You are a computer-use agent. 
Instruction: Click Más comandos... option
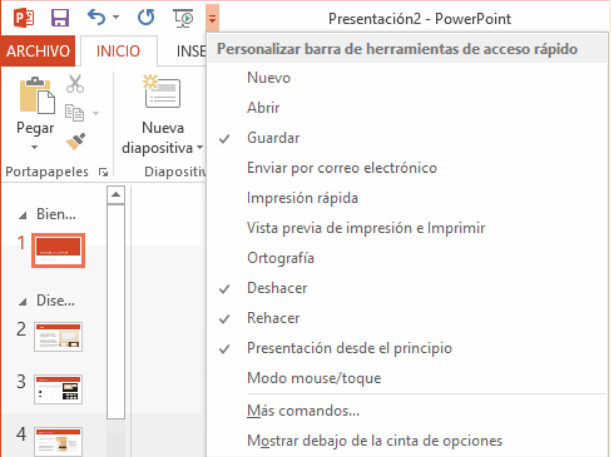coord(303,411)
